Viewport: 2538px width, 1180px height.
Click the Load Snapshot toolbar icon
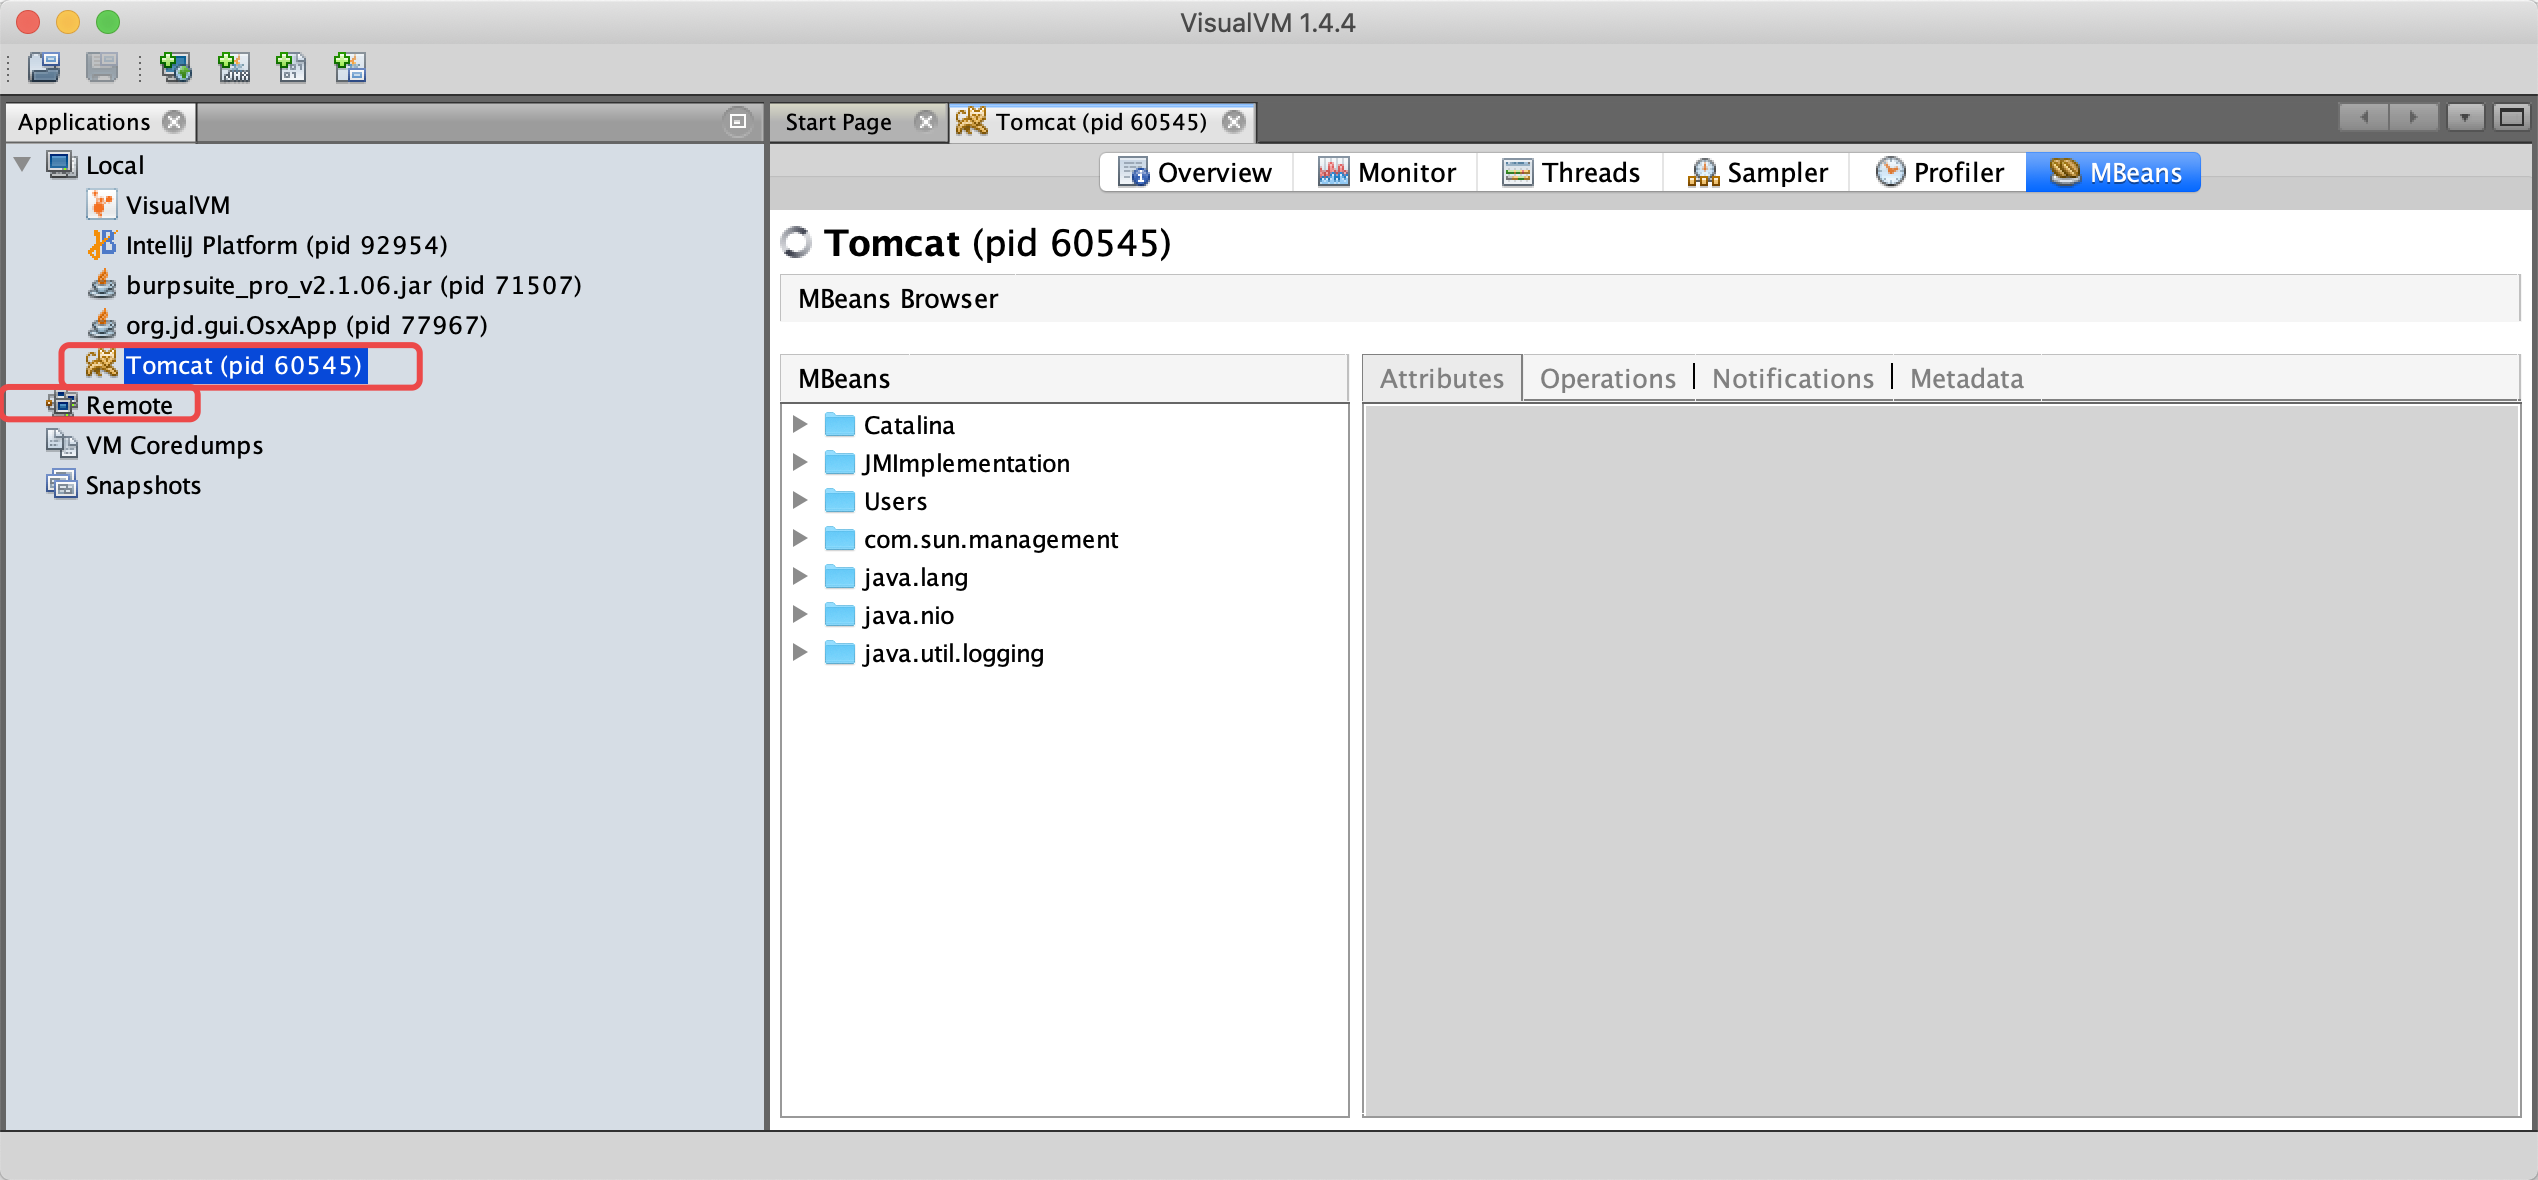44,67
